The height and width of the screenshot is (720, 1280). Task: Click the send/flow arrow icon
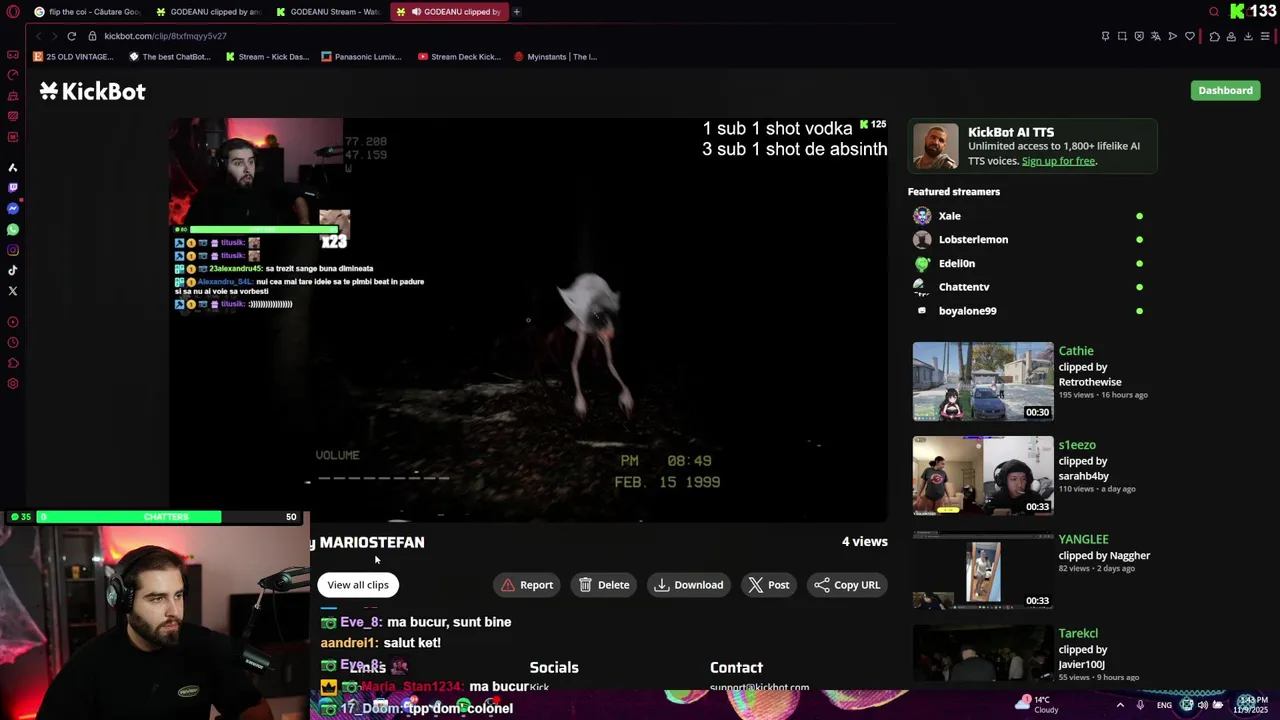[1173, 36]
